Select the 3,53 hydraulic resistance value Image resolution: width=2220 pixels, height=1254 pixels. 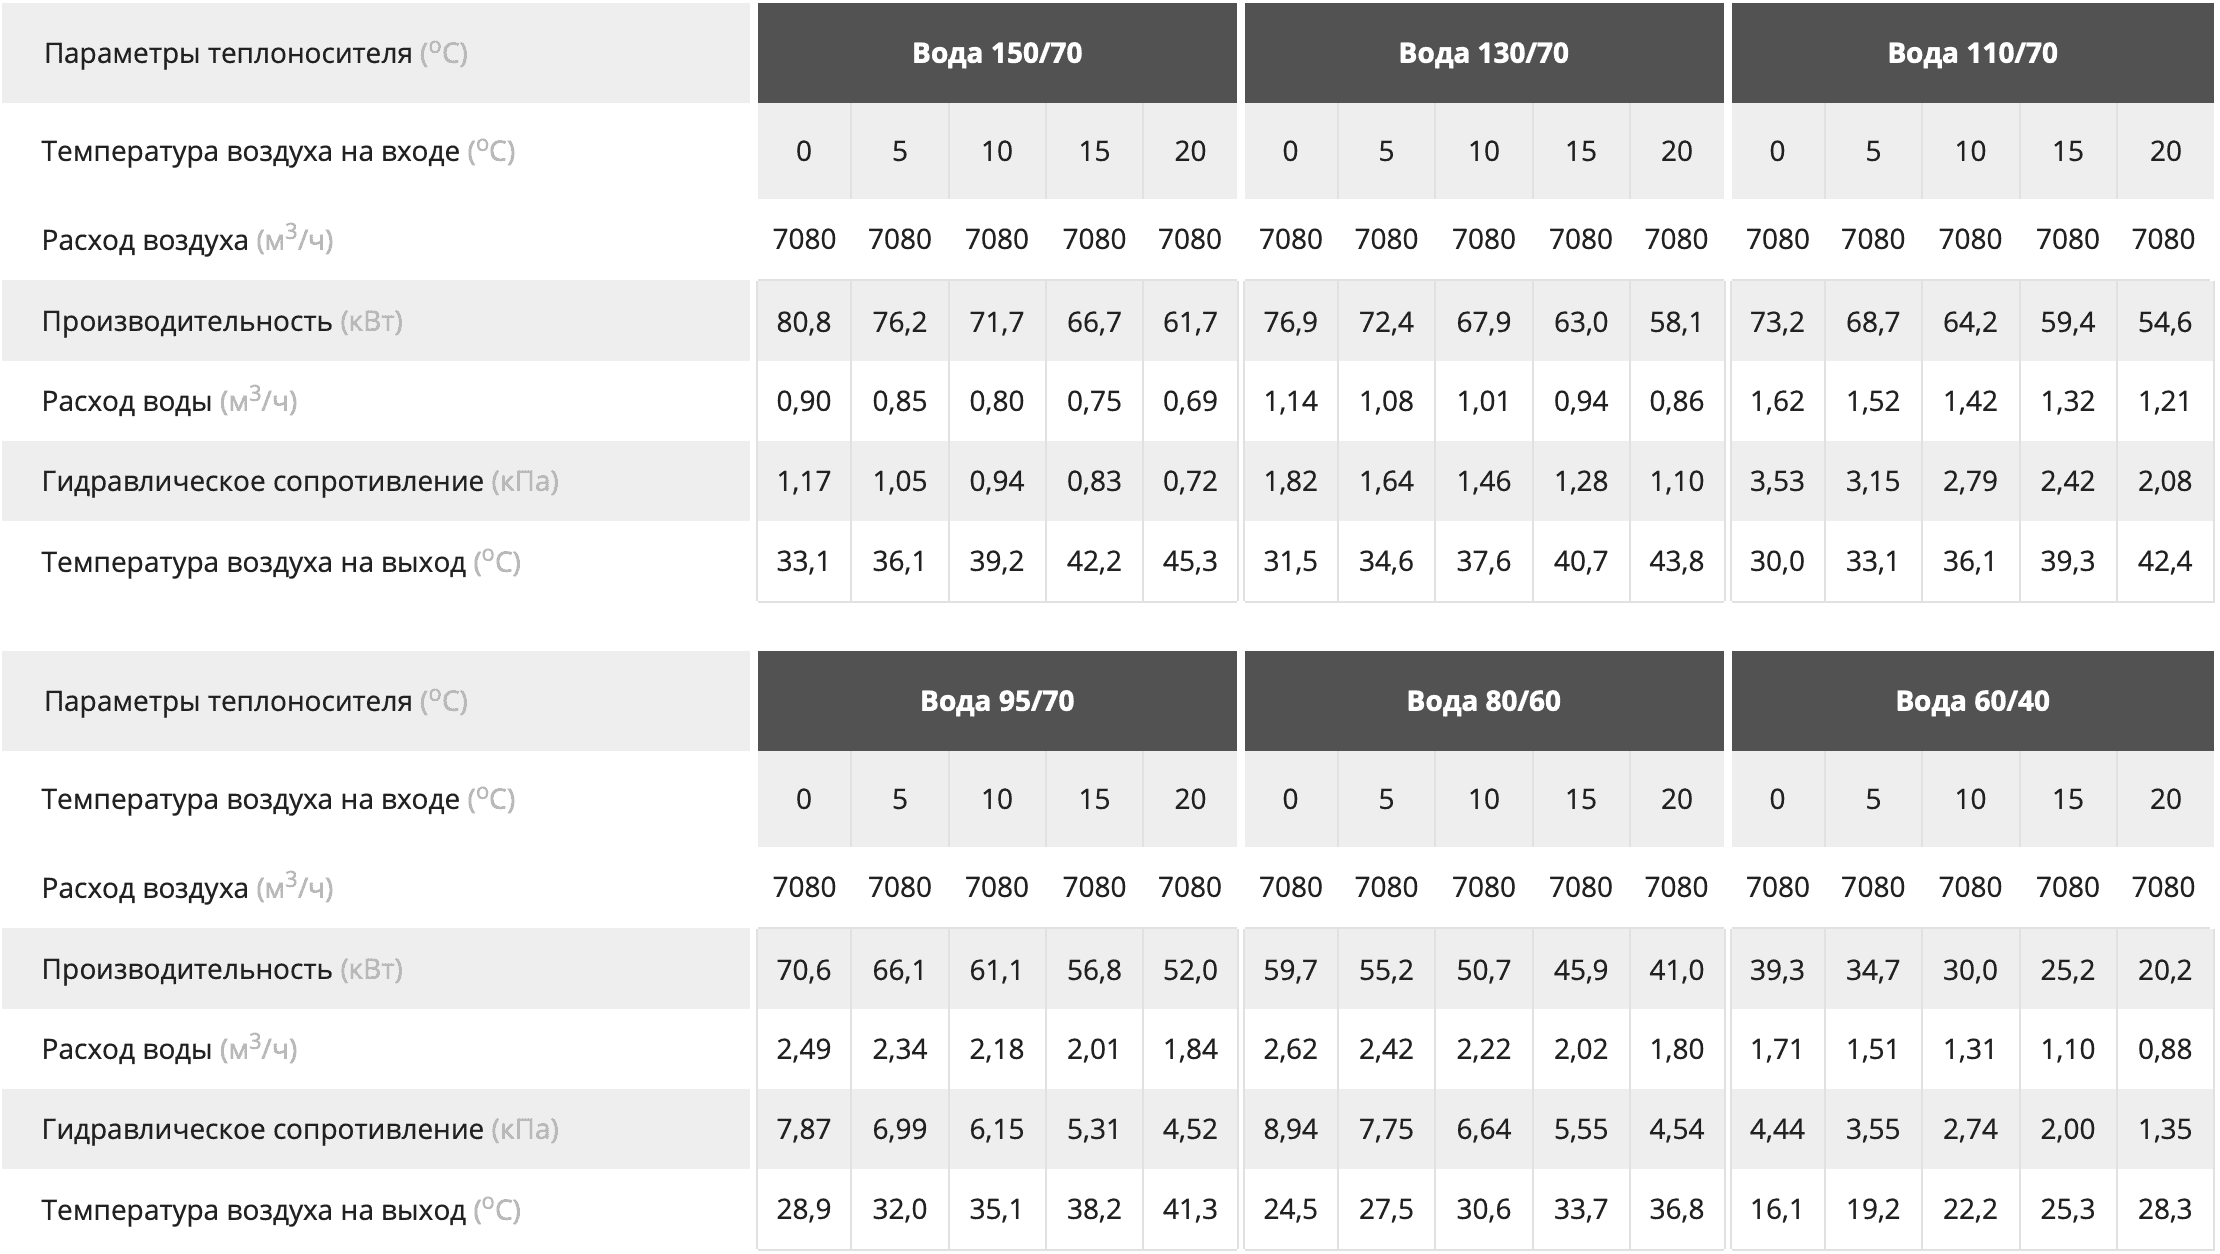(x=1777, y=482)
